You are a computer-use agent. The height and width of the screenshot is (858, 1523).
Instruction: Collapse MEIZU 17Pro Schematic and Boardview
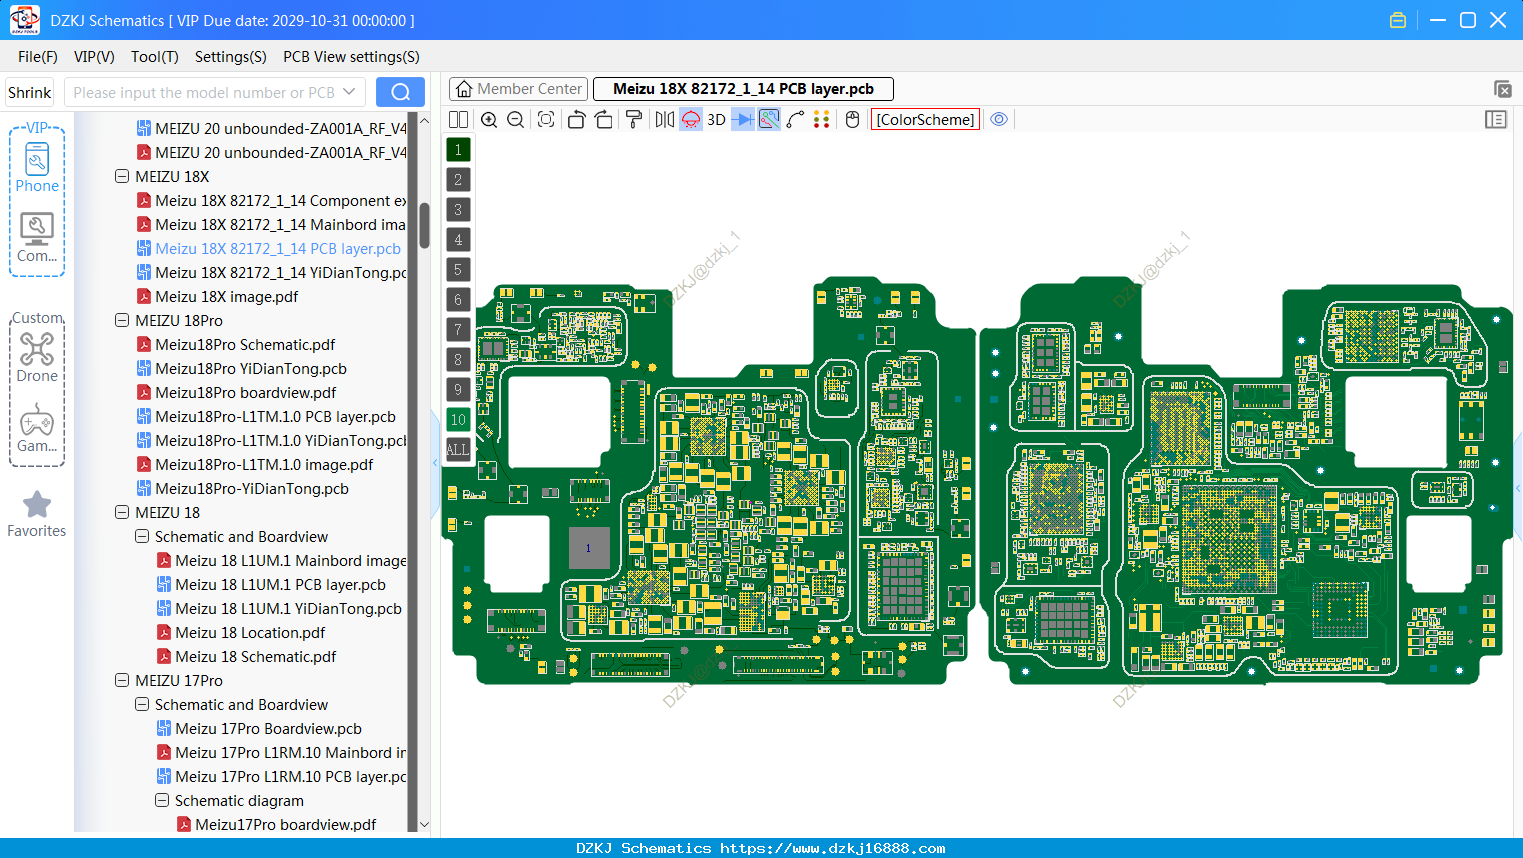(142, 704)
